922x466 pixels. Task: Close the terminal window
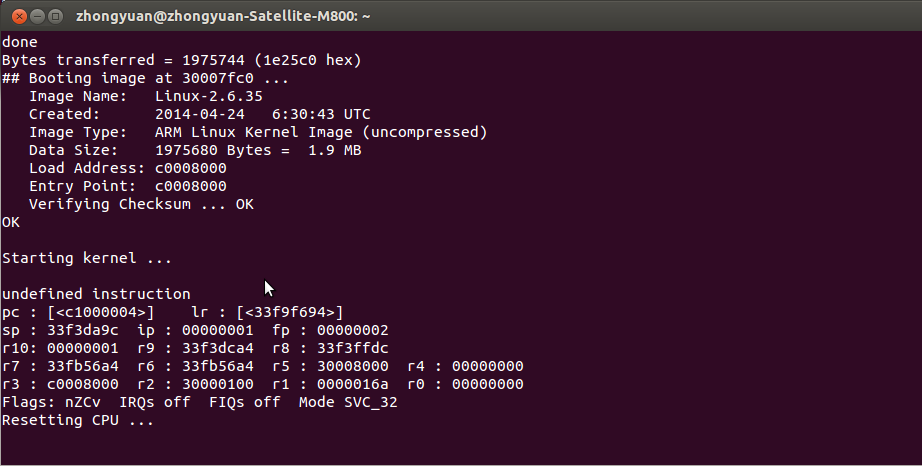click(19, 16)
